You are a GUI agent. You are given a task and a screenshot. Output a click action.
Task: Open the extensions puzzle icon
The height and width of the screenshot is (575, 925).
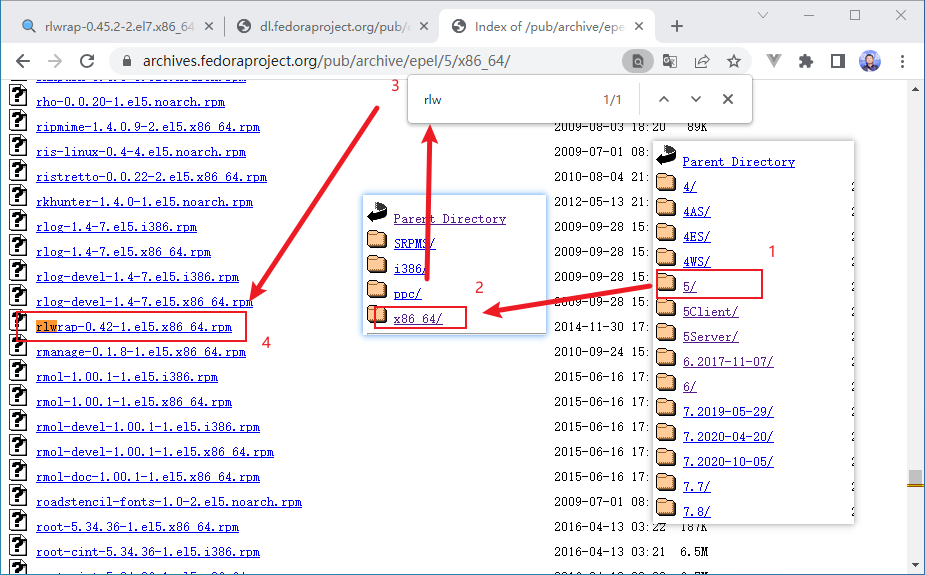click(x=806, y=61)
